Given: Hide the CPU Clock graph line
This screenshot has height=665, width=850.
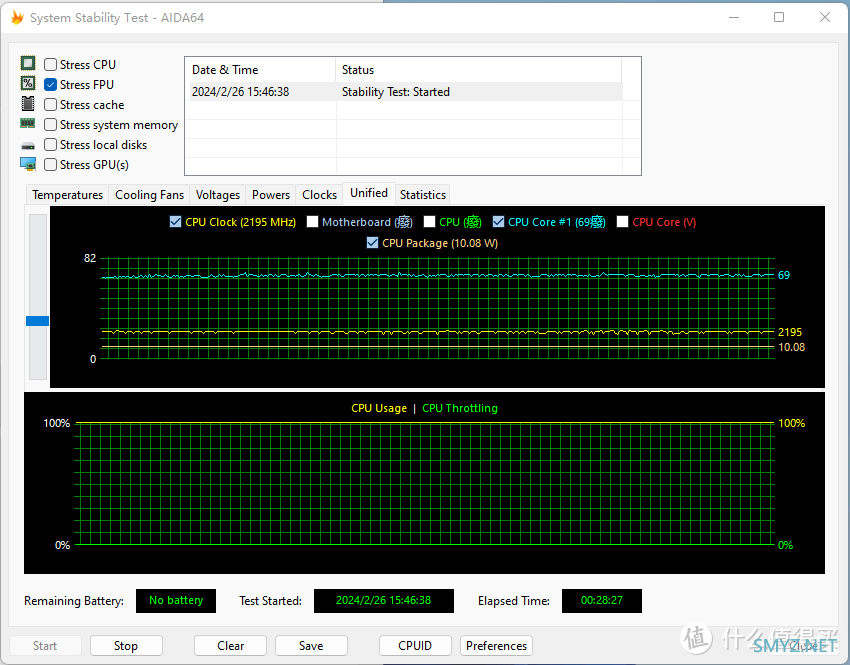Looking at the screenshot, I should coord(175,222).
